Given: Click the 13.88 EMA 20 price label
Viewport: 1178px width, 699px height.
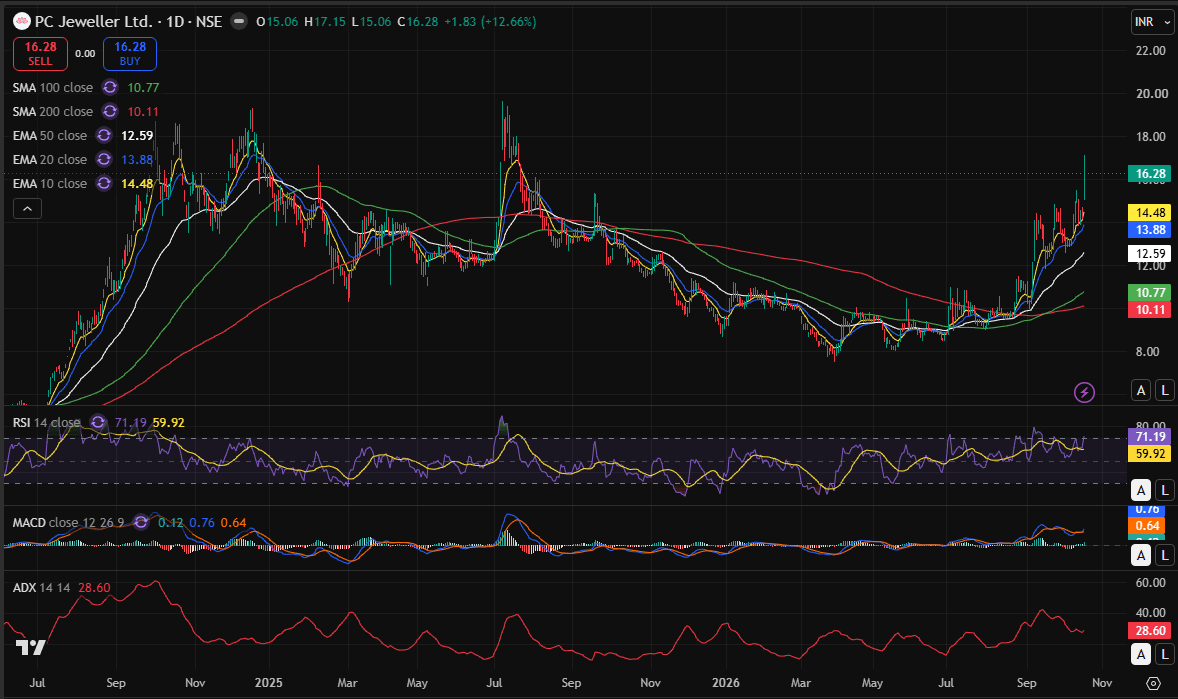Looking at the screenshot, I should [x=1150, y=230].
